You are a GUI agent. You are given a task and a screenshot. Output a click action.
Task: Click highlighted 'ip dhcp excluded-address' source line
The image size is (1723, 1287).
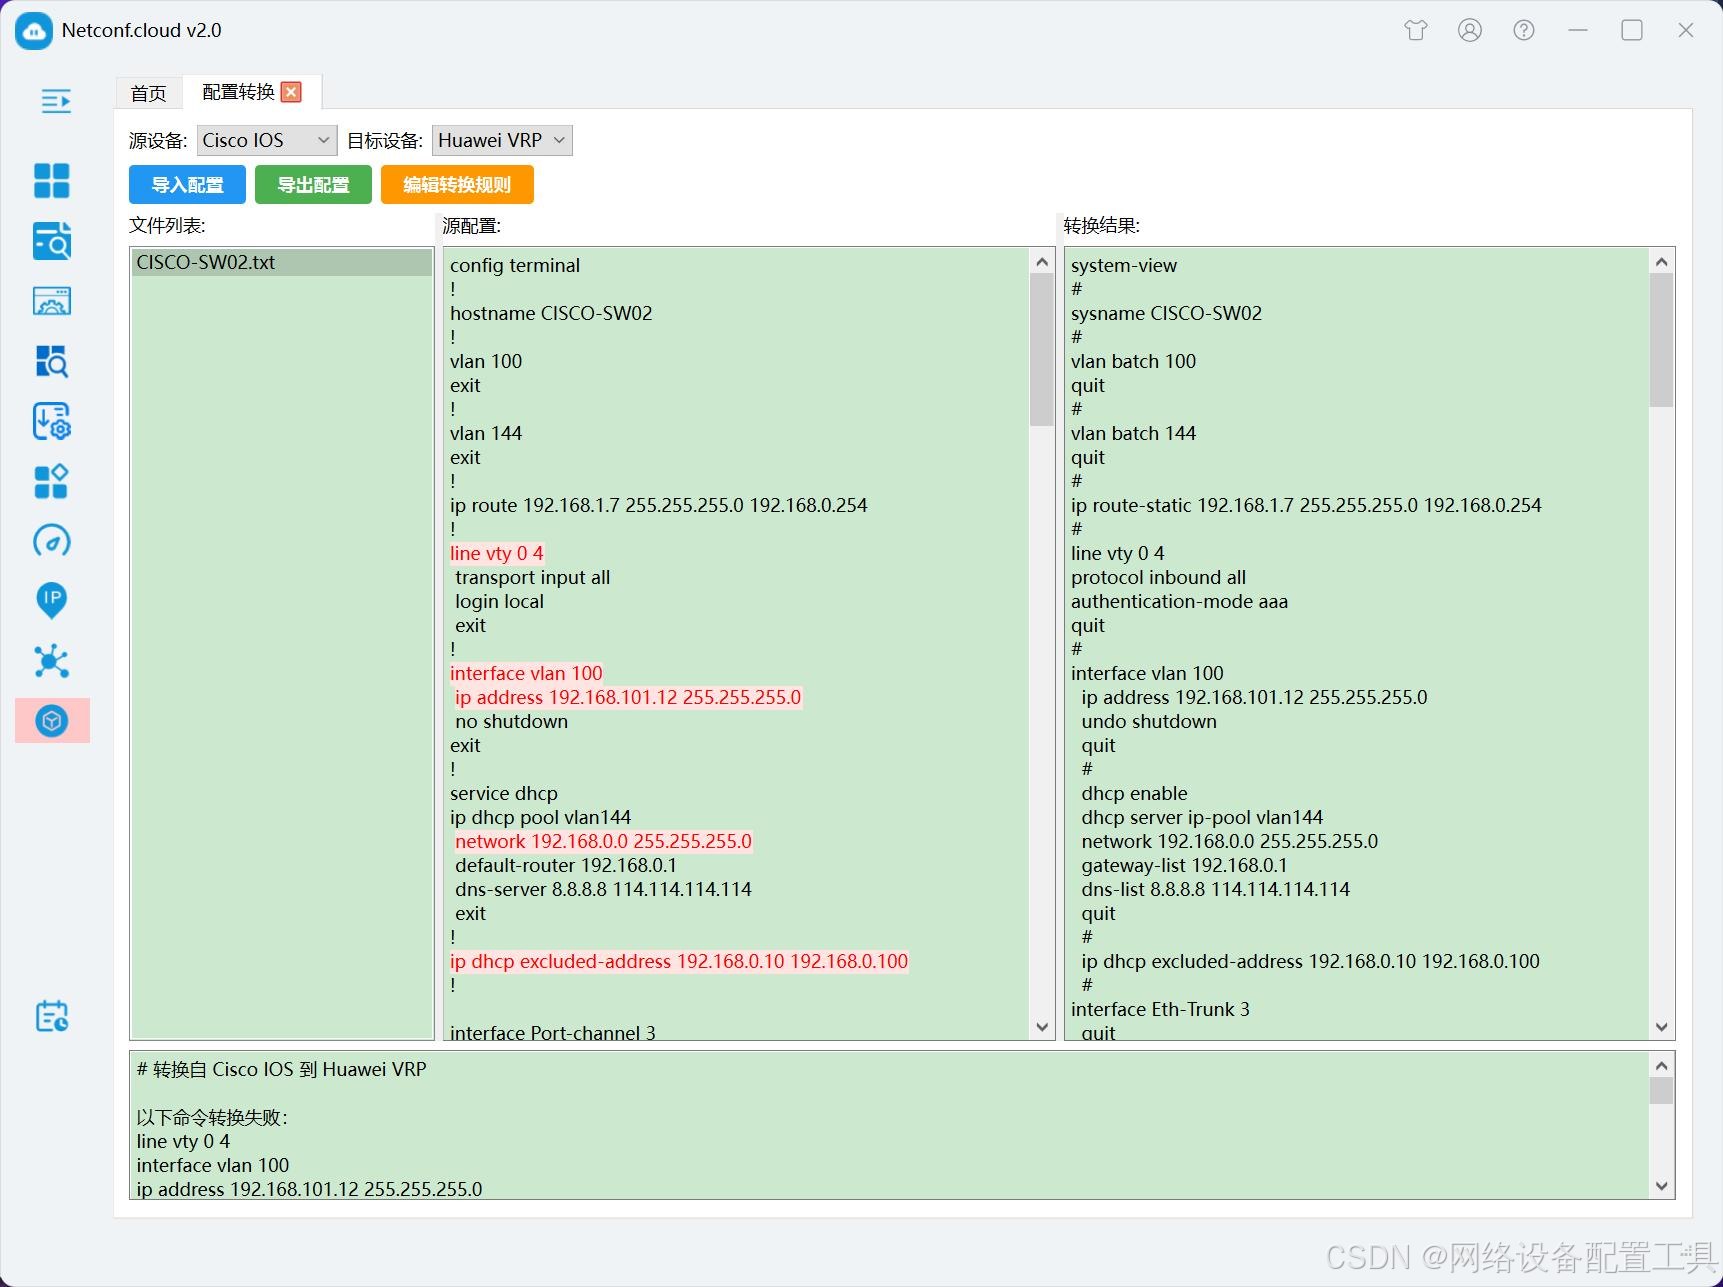[679, 961]
